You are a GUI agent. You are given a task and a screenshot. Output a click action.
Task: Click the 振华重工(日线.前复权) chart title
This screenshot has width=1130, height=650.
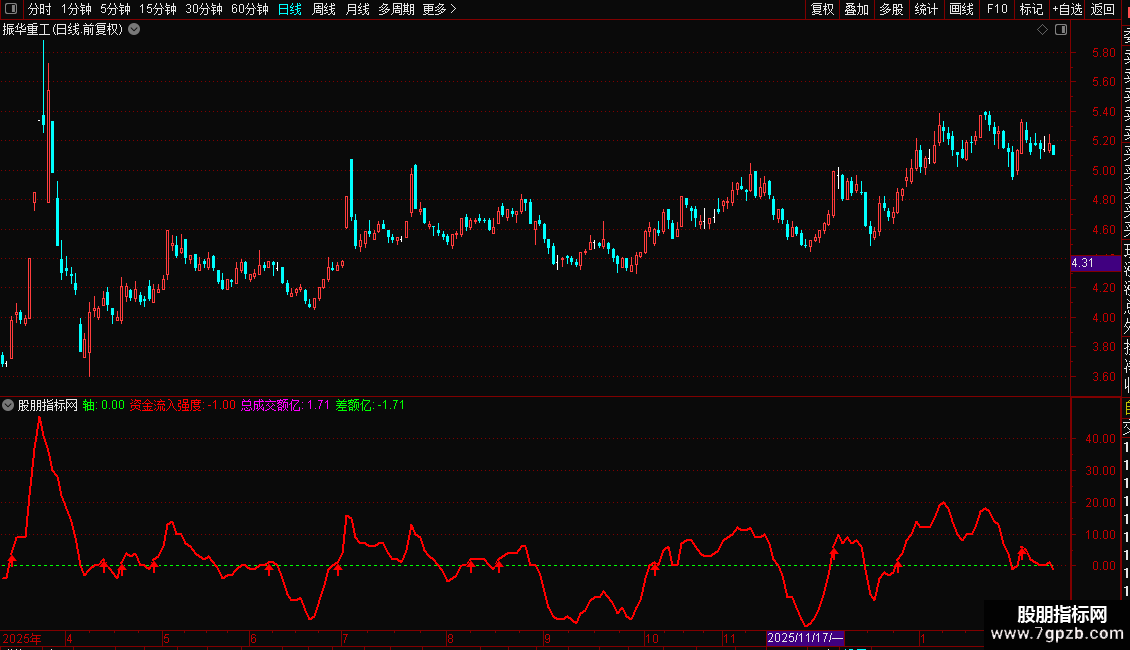[63, 30]
